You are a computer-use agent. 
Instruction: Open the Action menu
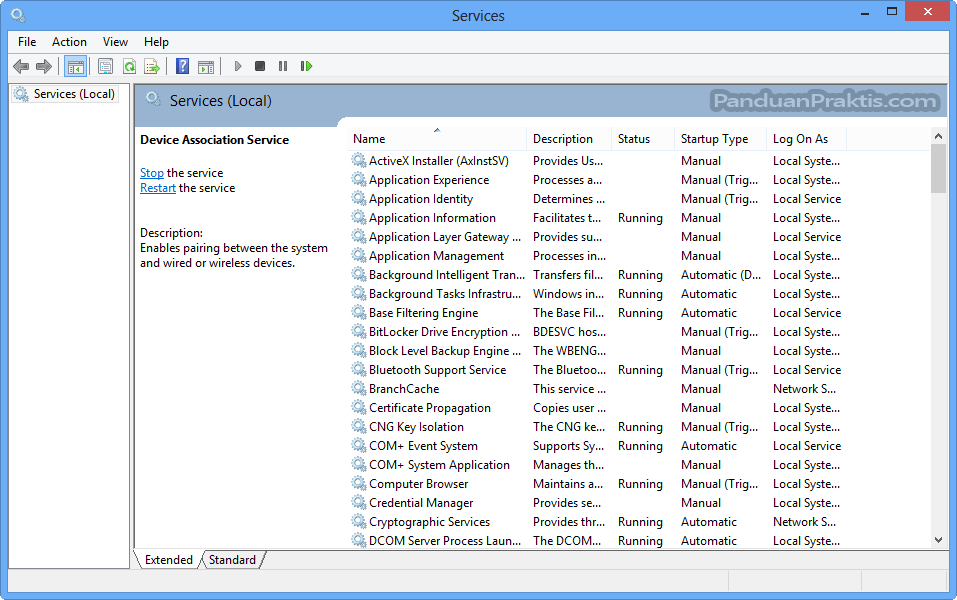pyautogui.click(x=69, y=42)
